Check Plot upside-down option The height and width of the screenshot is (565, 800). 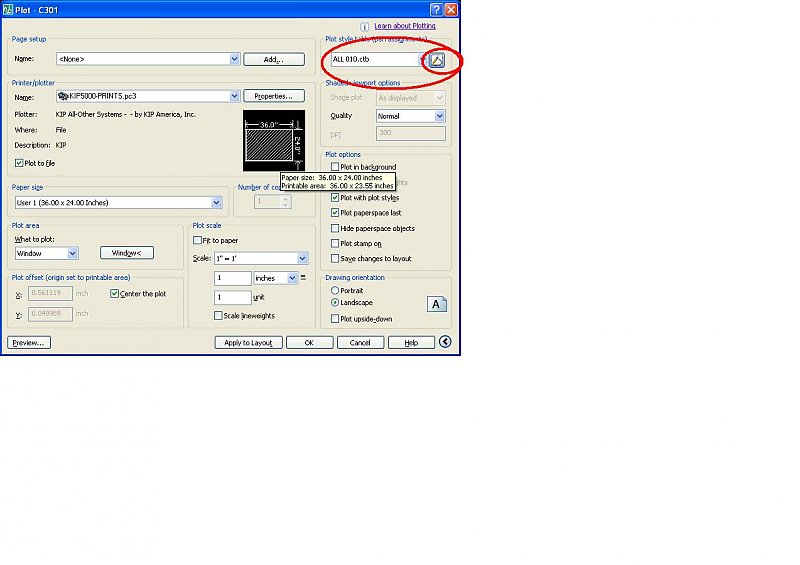click(335, 319)
